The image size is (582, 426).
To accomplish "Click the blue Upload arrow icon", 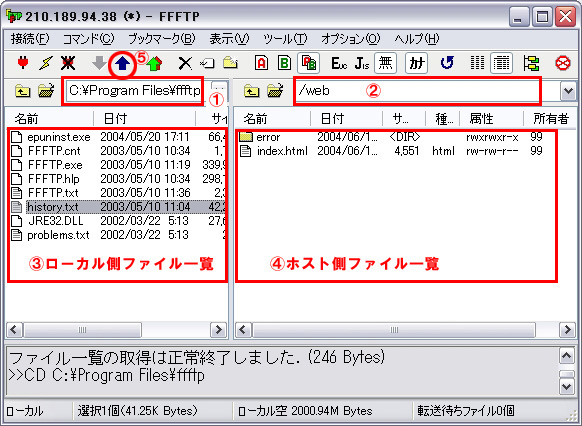I will pyautogui.click(x=122, y=64).
